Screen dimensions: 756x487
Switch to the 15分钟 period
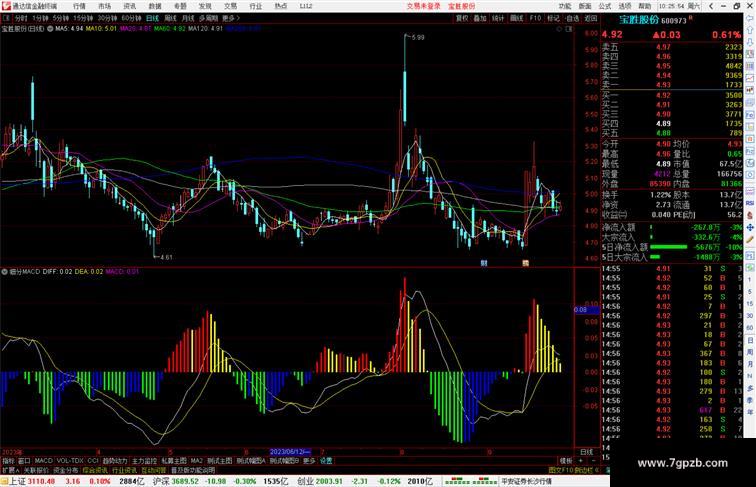(83, 18)
